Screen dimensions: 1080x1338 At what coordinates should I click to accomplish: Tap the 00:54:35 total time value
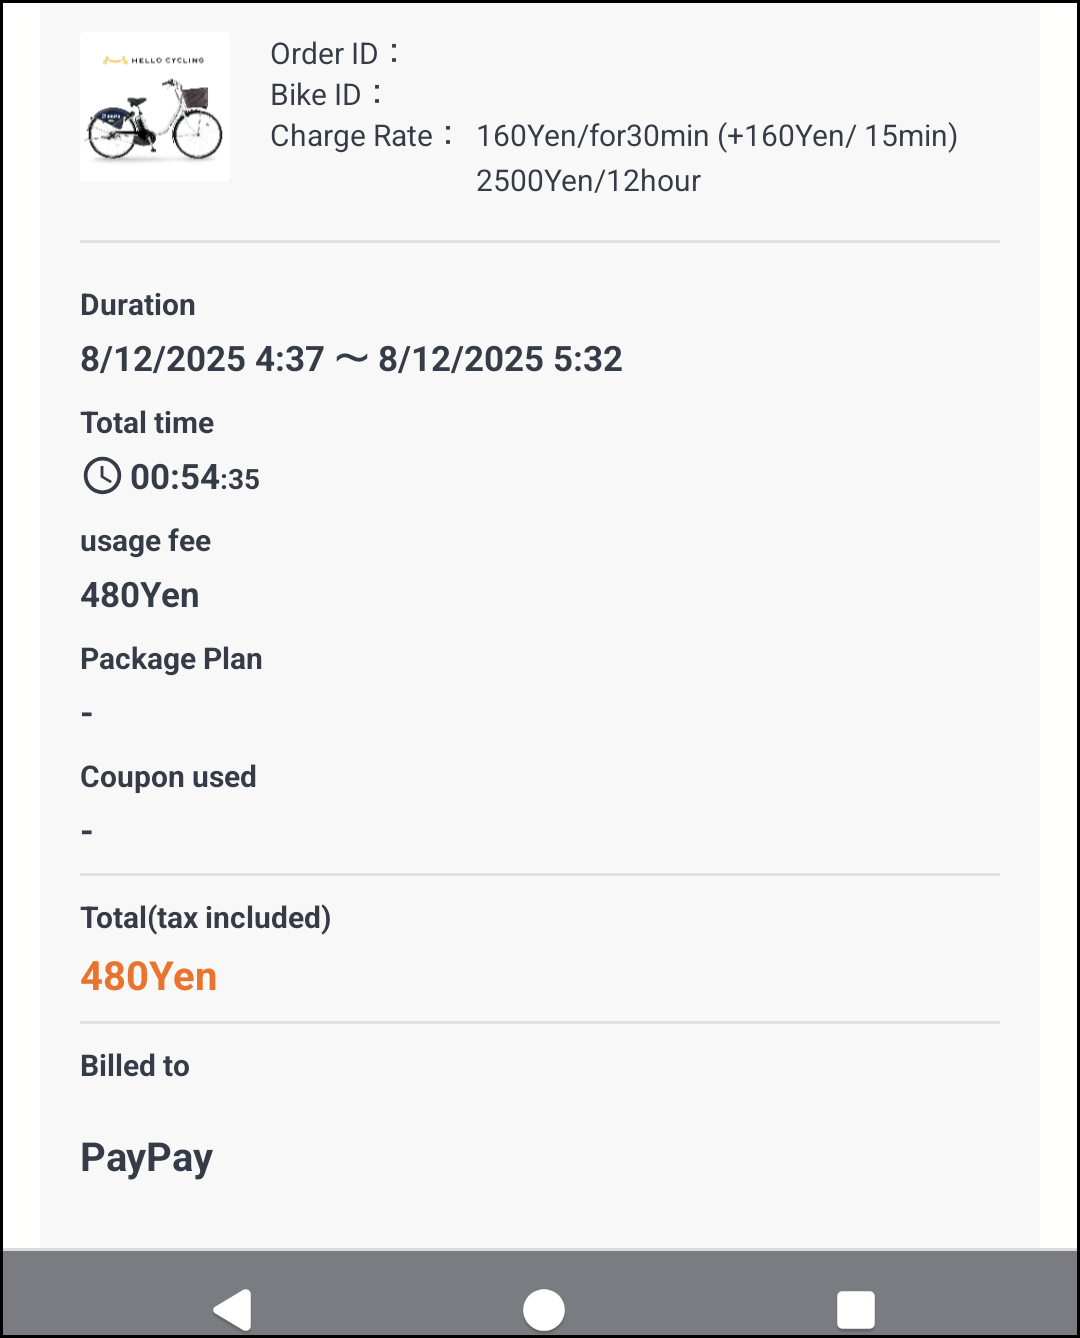(195, 478)
